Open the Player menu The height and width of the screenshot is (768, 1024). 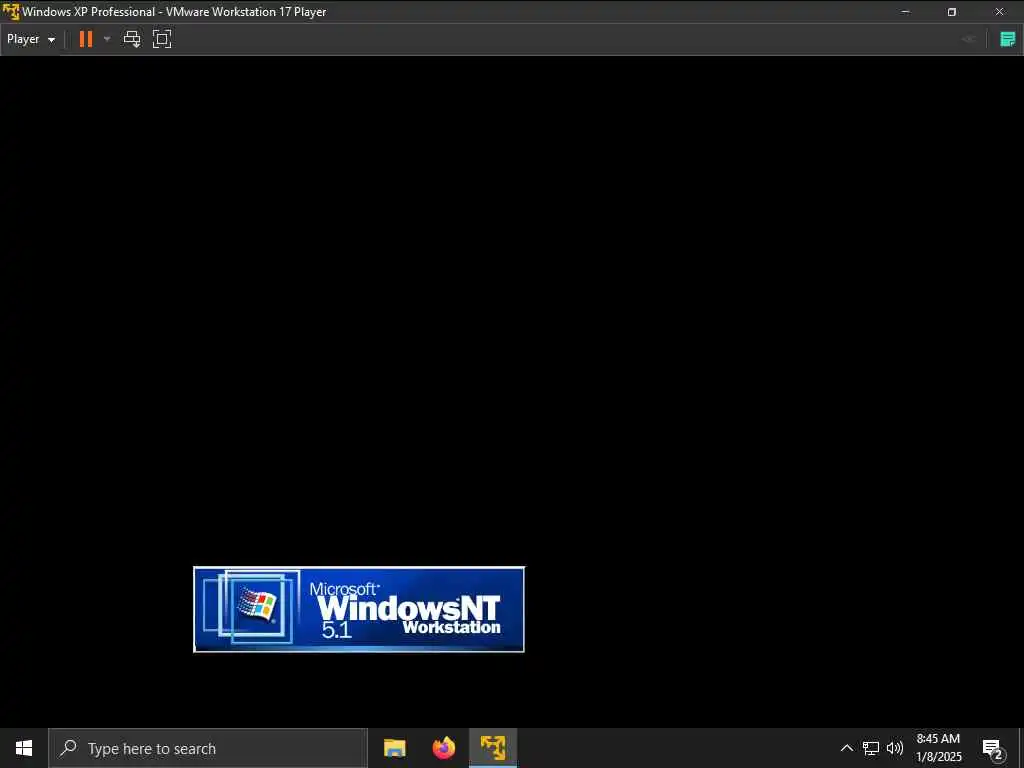tap(31, 39)
